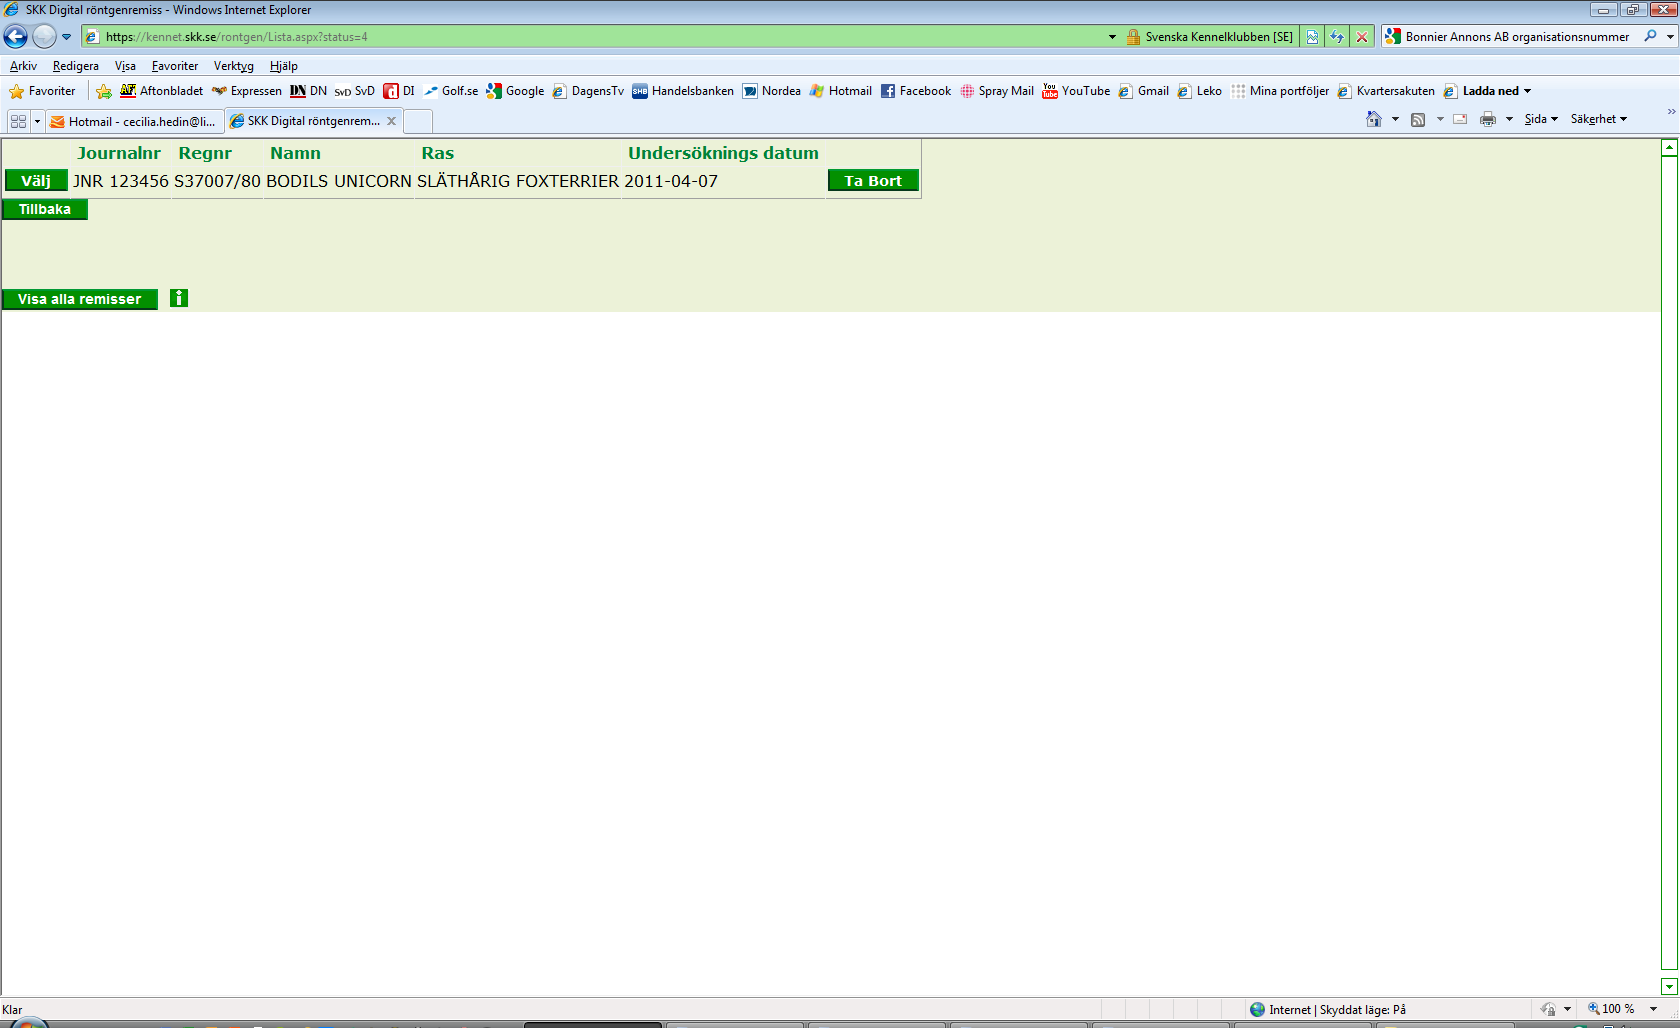Click Visa alla remisser button
This screenshot has width=1680, height=1028.
click(80, 299)
